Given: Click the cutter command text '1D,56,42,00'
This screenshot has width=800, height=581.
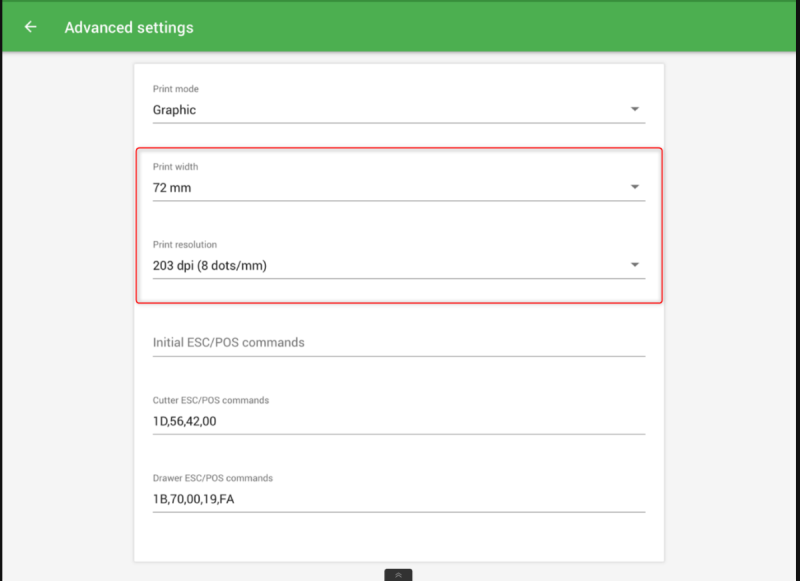Looking at the screenshot, I should [x=185, y=421].
